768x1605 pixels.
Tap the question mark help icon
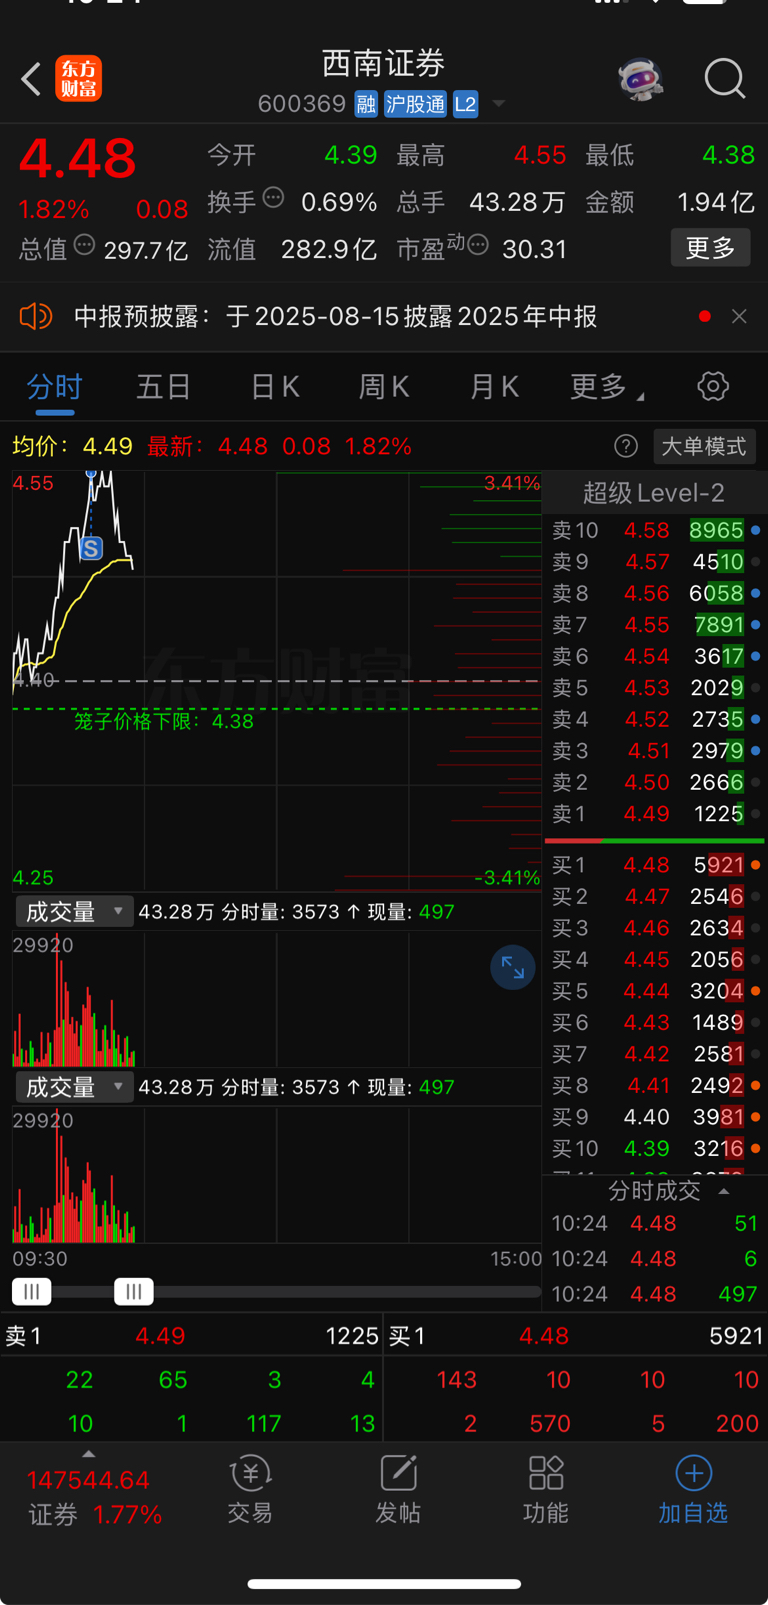[626, 446]
